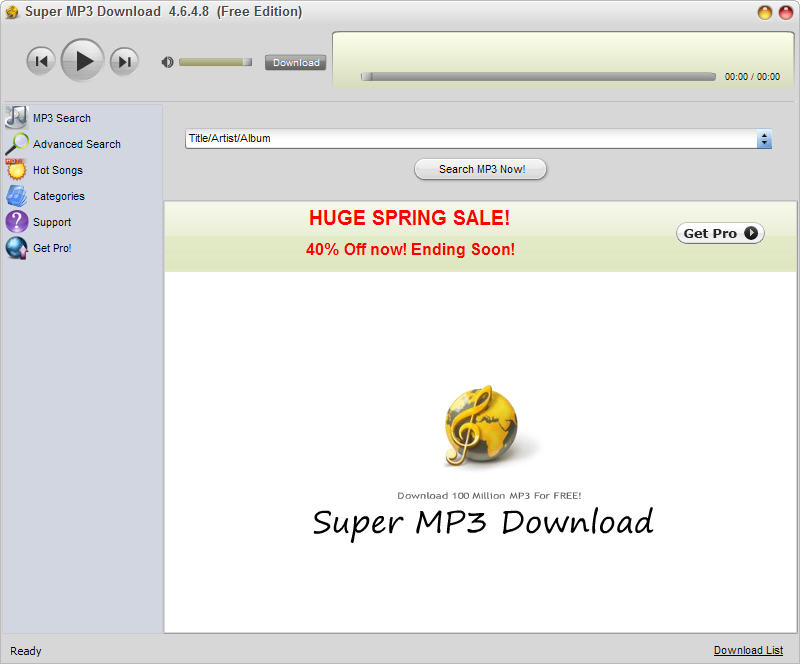This screenshot has width=800, height=664.
Task: Click the Hot Songs sun icon
Action: (16, 169)
